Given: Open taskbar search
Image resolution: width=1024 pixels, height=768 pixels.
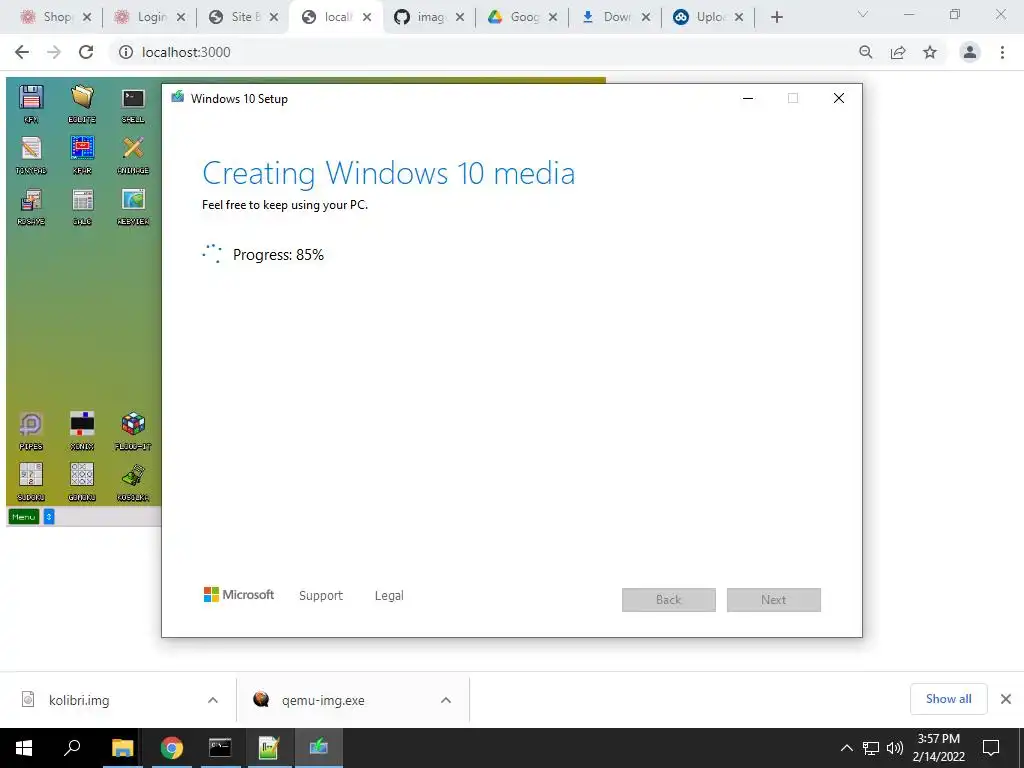Looking at the screenshot, I should [x=72, y=748].
